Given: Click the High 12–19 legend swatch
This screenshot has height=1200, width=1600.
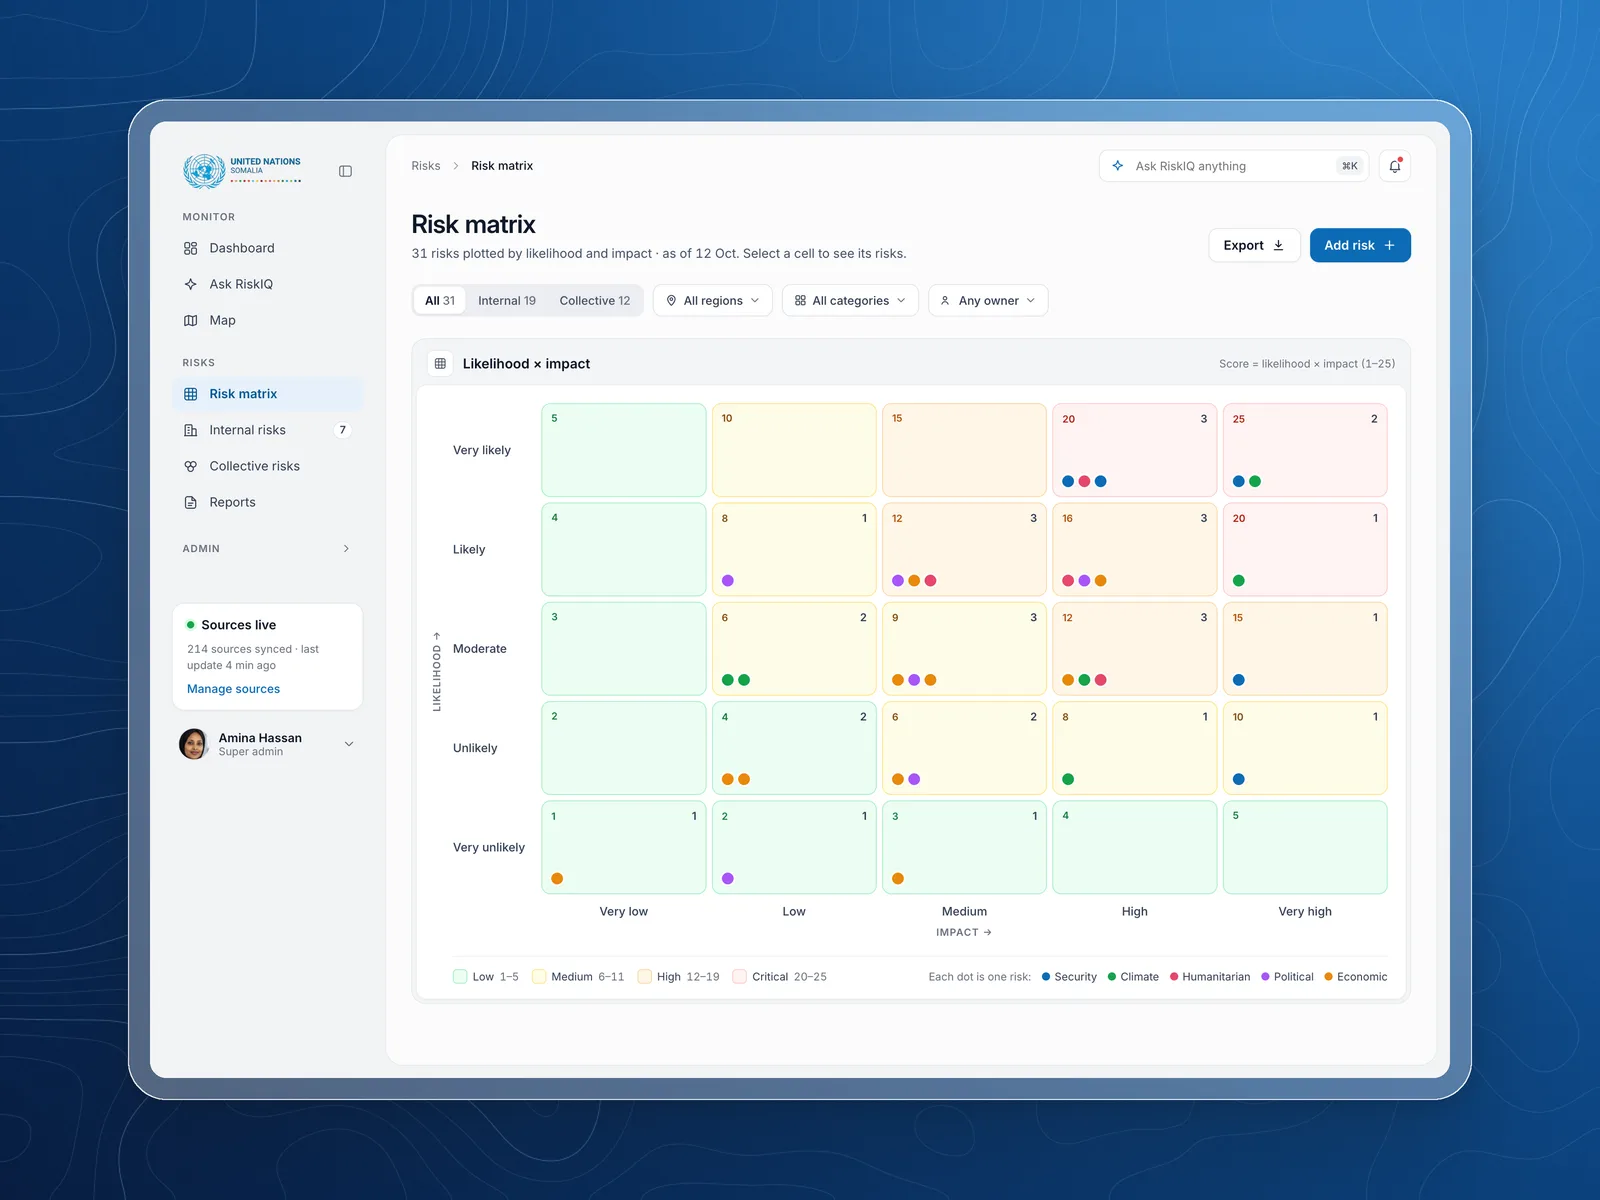Looking at the screenshot, I should point(645,977).
